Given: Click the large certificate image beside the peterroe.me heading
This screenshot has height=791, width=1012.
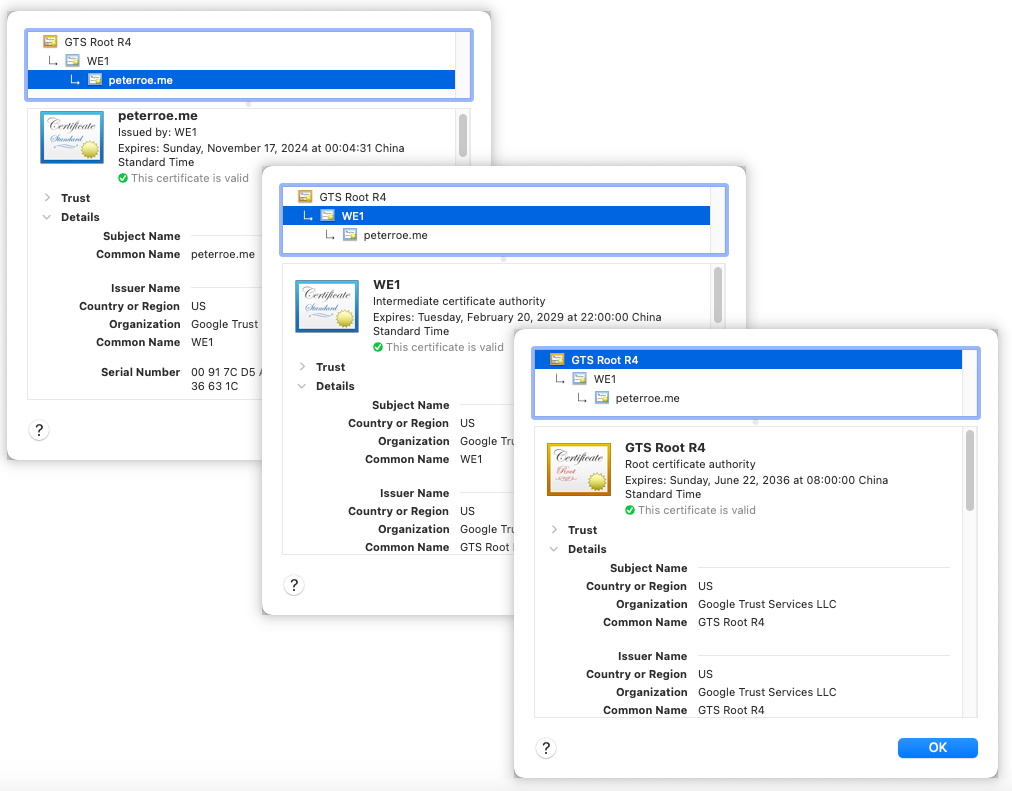Looking at the screenshot, I should click(72, 137).
